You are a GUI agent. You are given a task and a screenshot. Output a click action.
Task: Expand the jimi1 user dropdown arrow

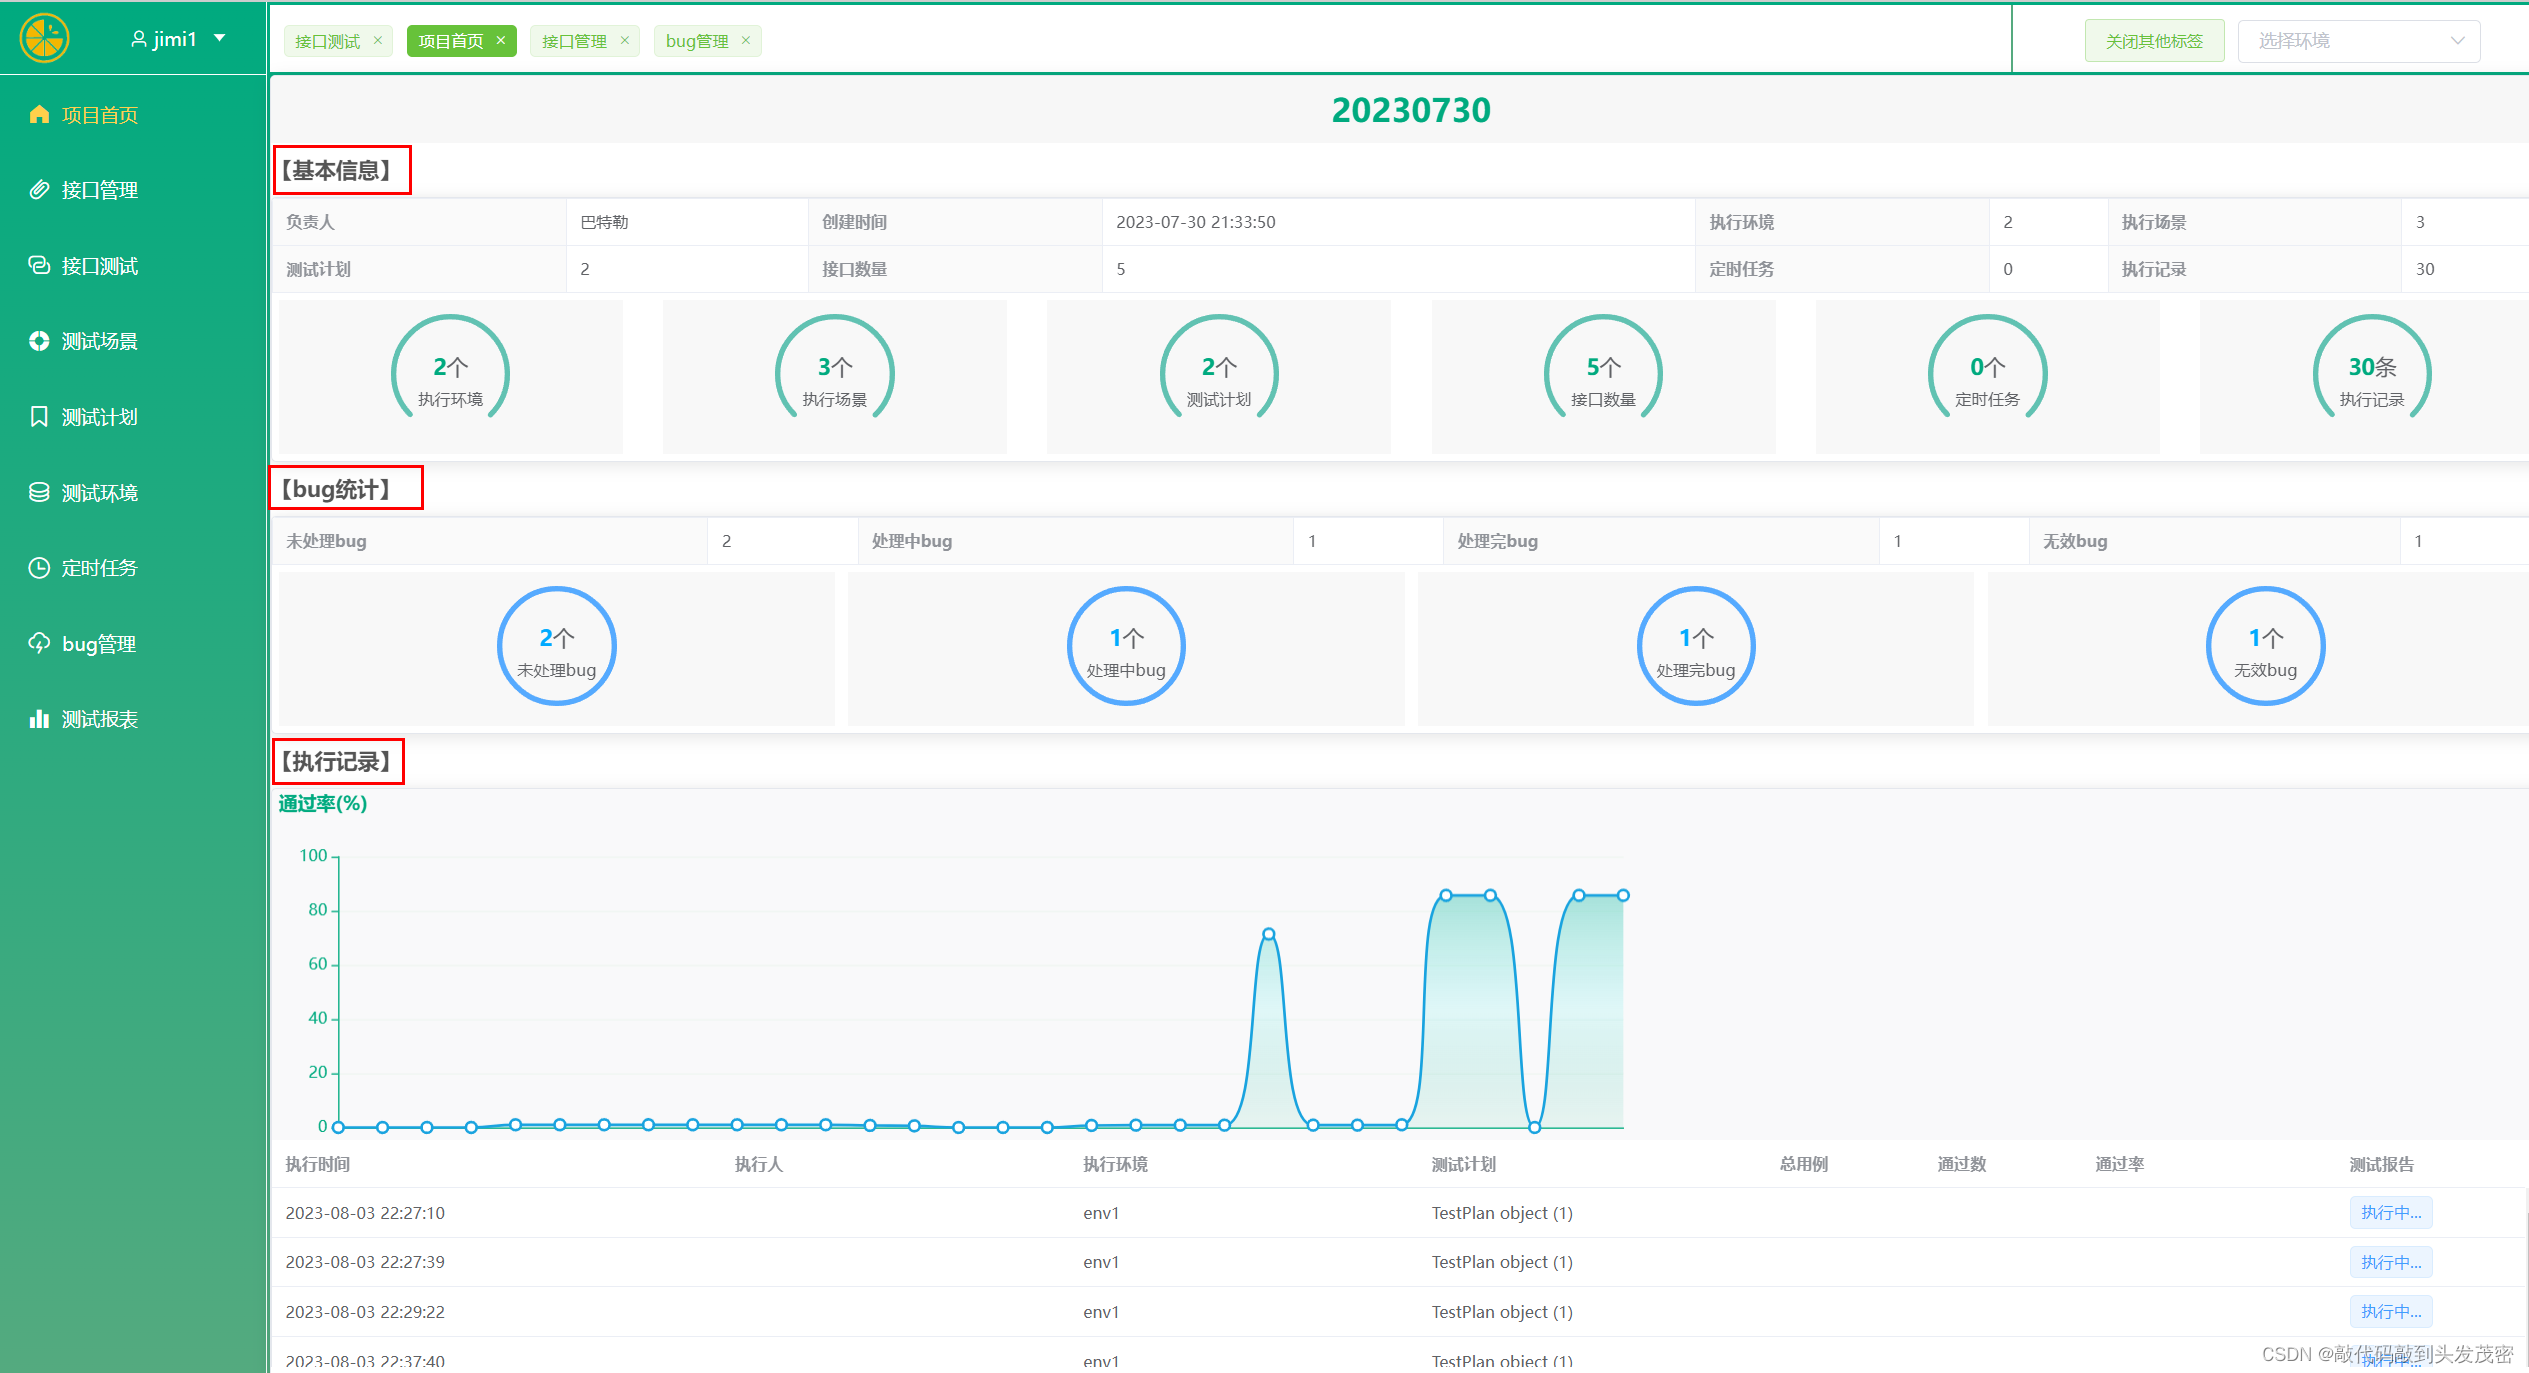[220, 38]
